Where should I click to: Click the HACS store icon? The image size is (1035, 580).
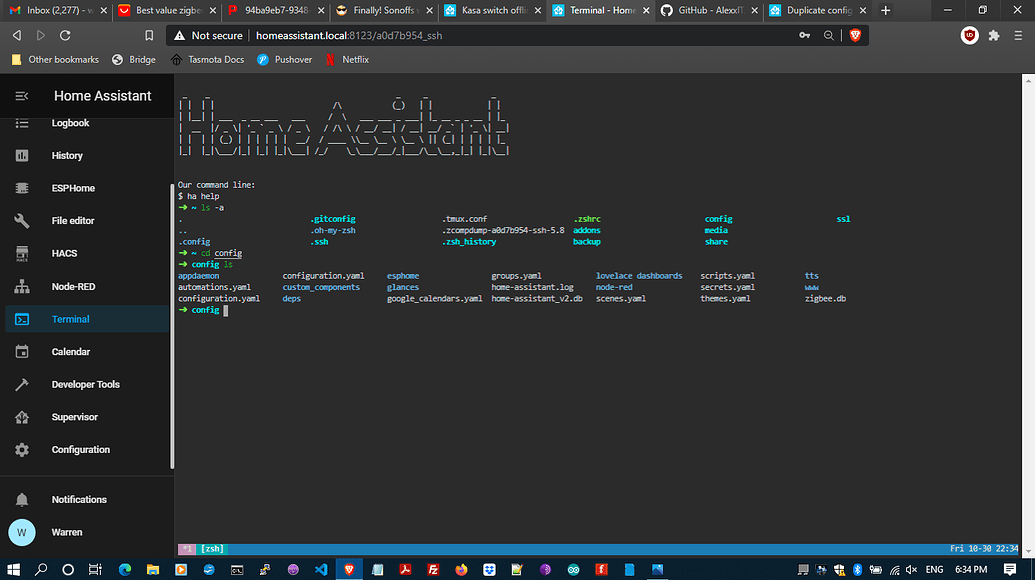(x=22, y=253)
